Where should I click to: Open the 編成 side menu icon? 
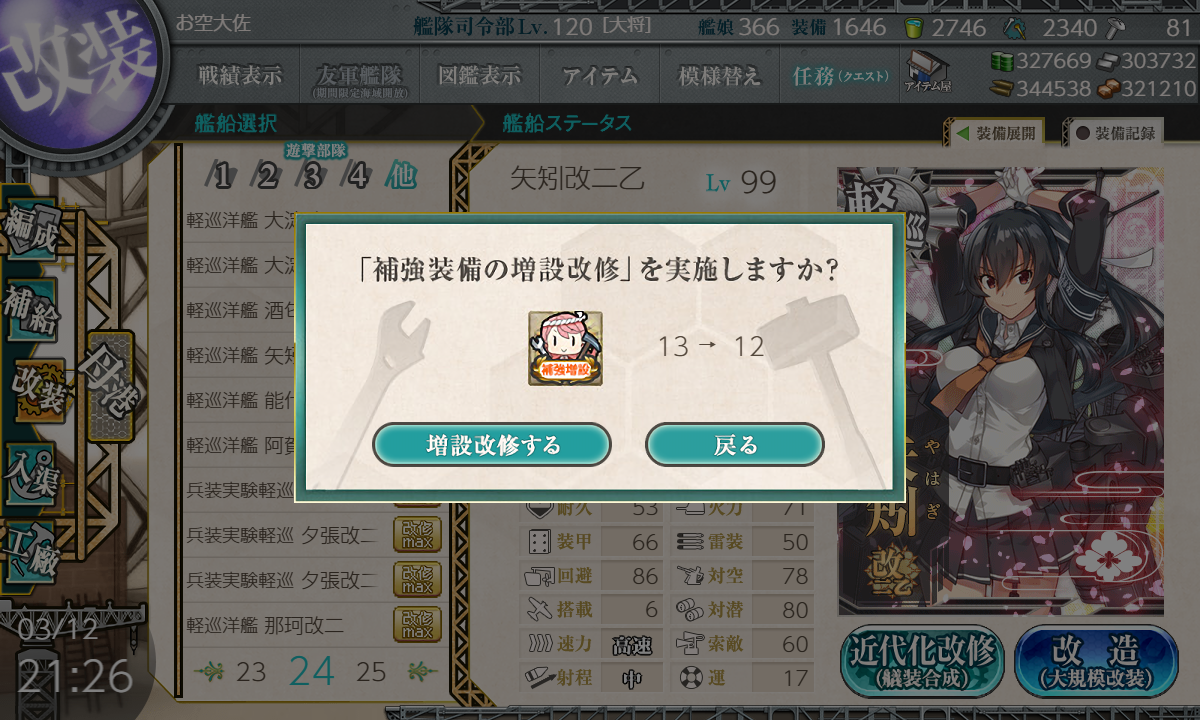coord(32,232)
